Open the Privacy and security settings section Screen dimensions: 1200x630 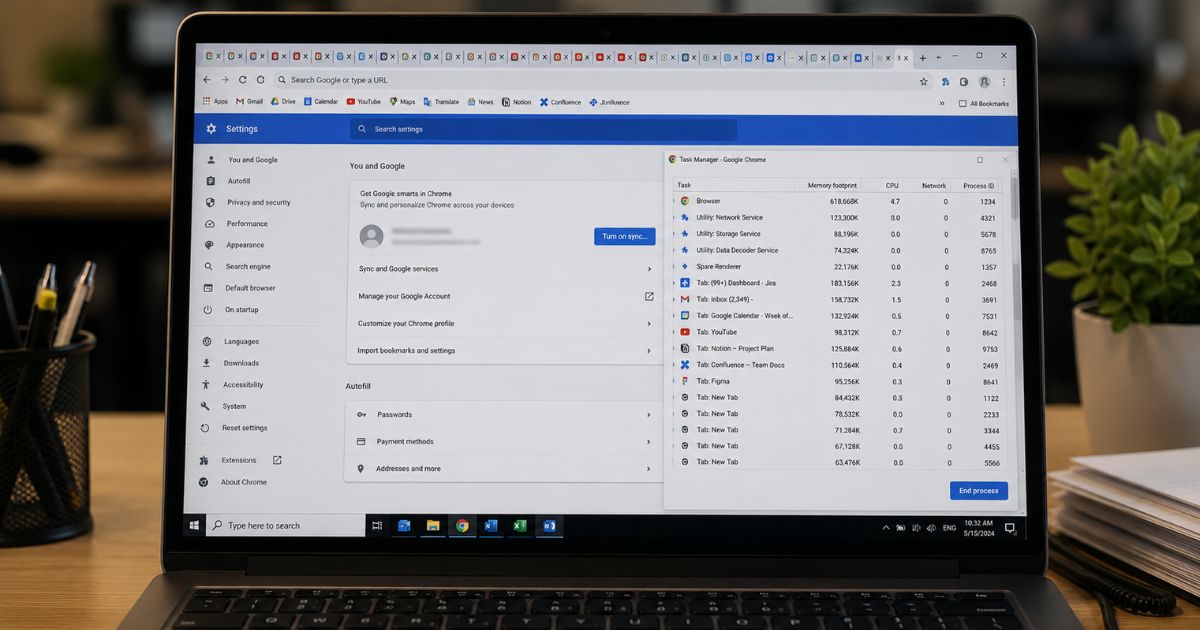click(258, 202)
